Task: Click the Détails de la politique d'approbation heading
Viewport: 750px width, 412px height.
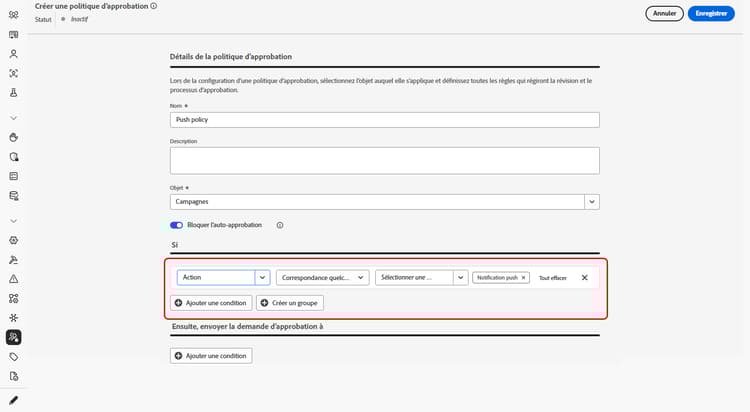Action: point(231,56)
